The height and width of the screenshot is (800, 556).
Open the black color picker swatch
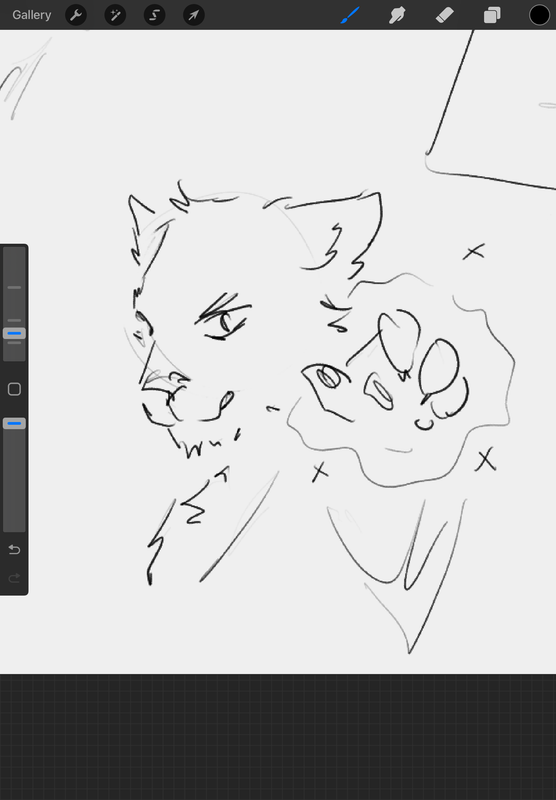(539, 15)
